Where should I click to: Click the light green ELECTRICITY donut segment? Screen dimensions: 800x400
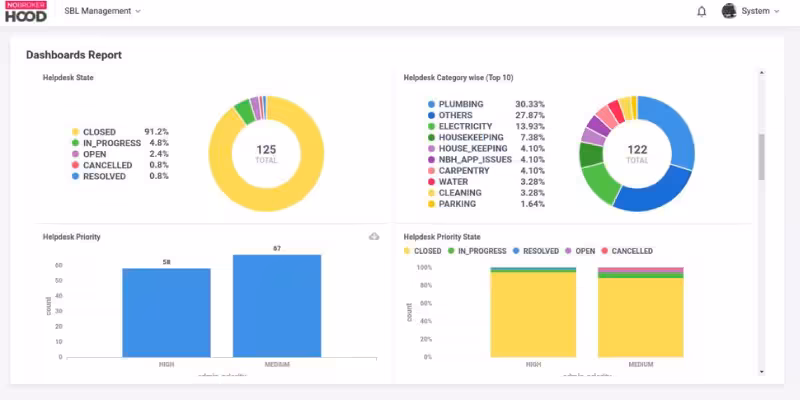coord(602,183)
